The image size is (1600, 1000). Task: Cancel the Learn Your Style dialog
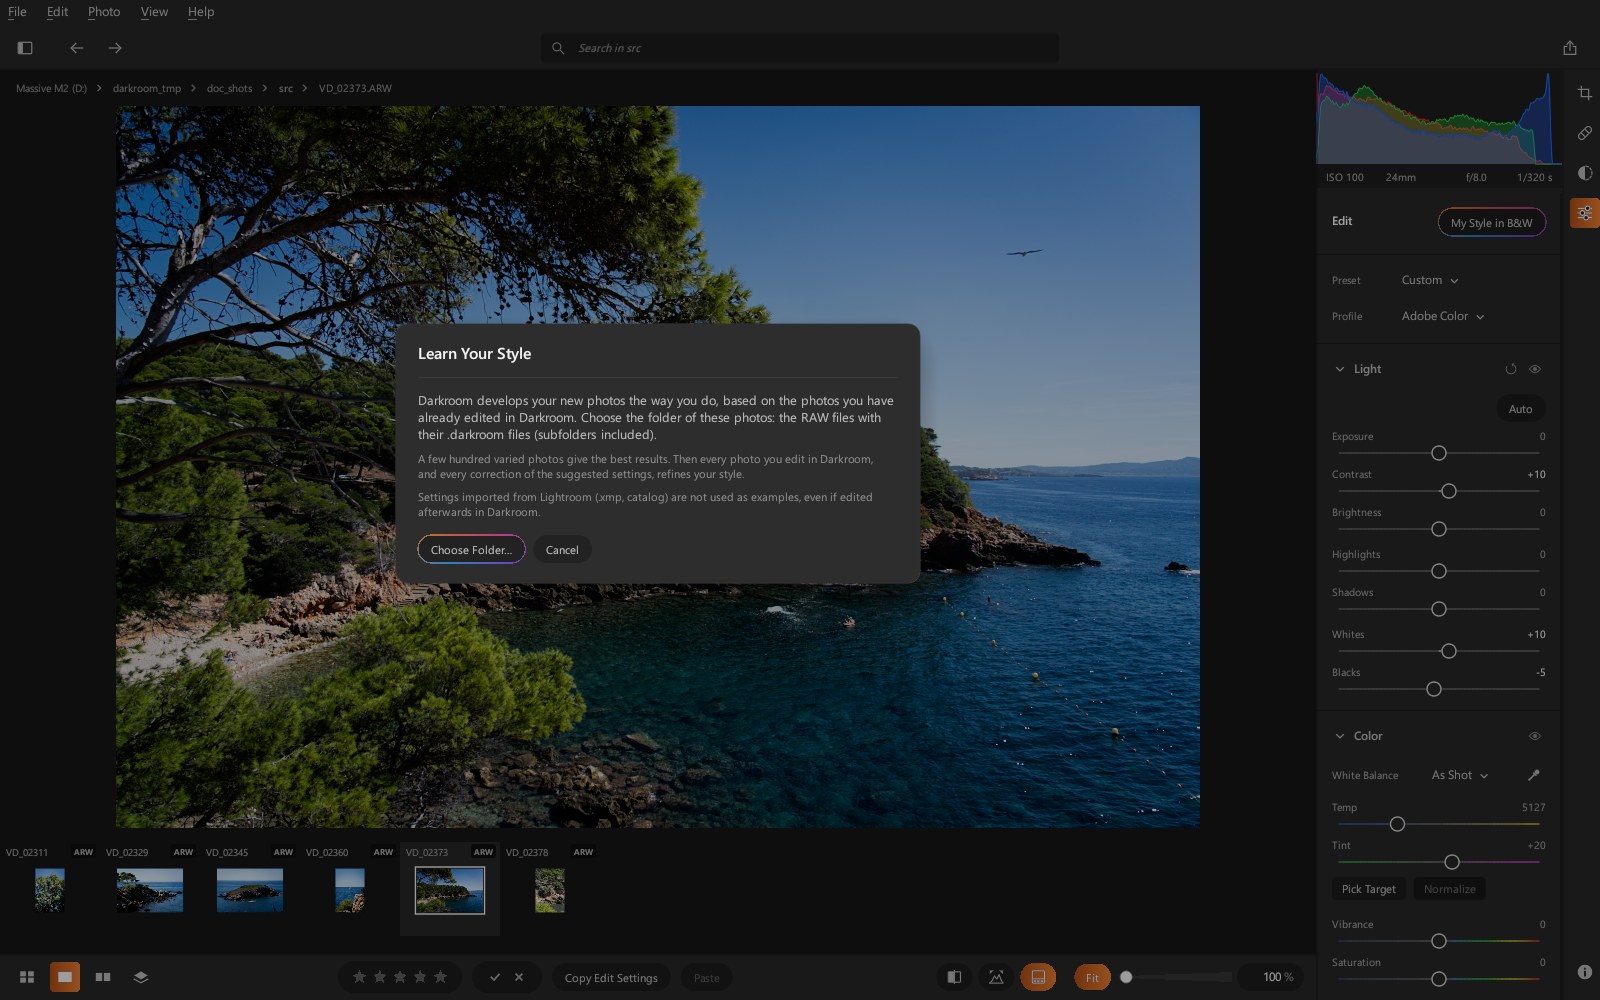point(562,549)
